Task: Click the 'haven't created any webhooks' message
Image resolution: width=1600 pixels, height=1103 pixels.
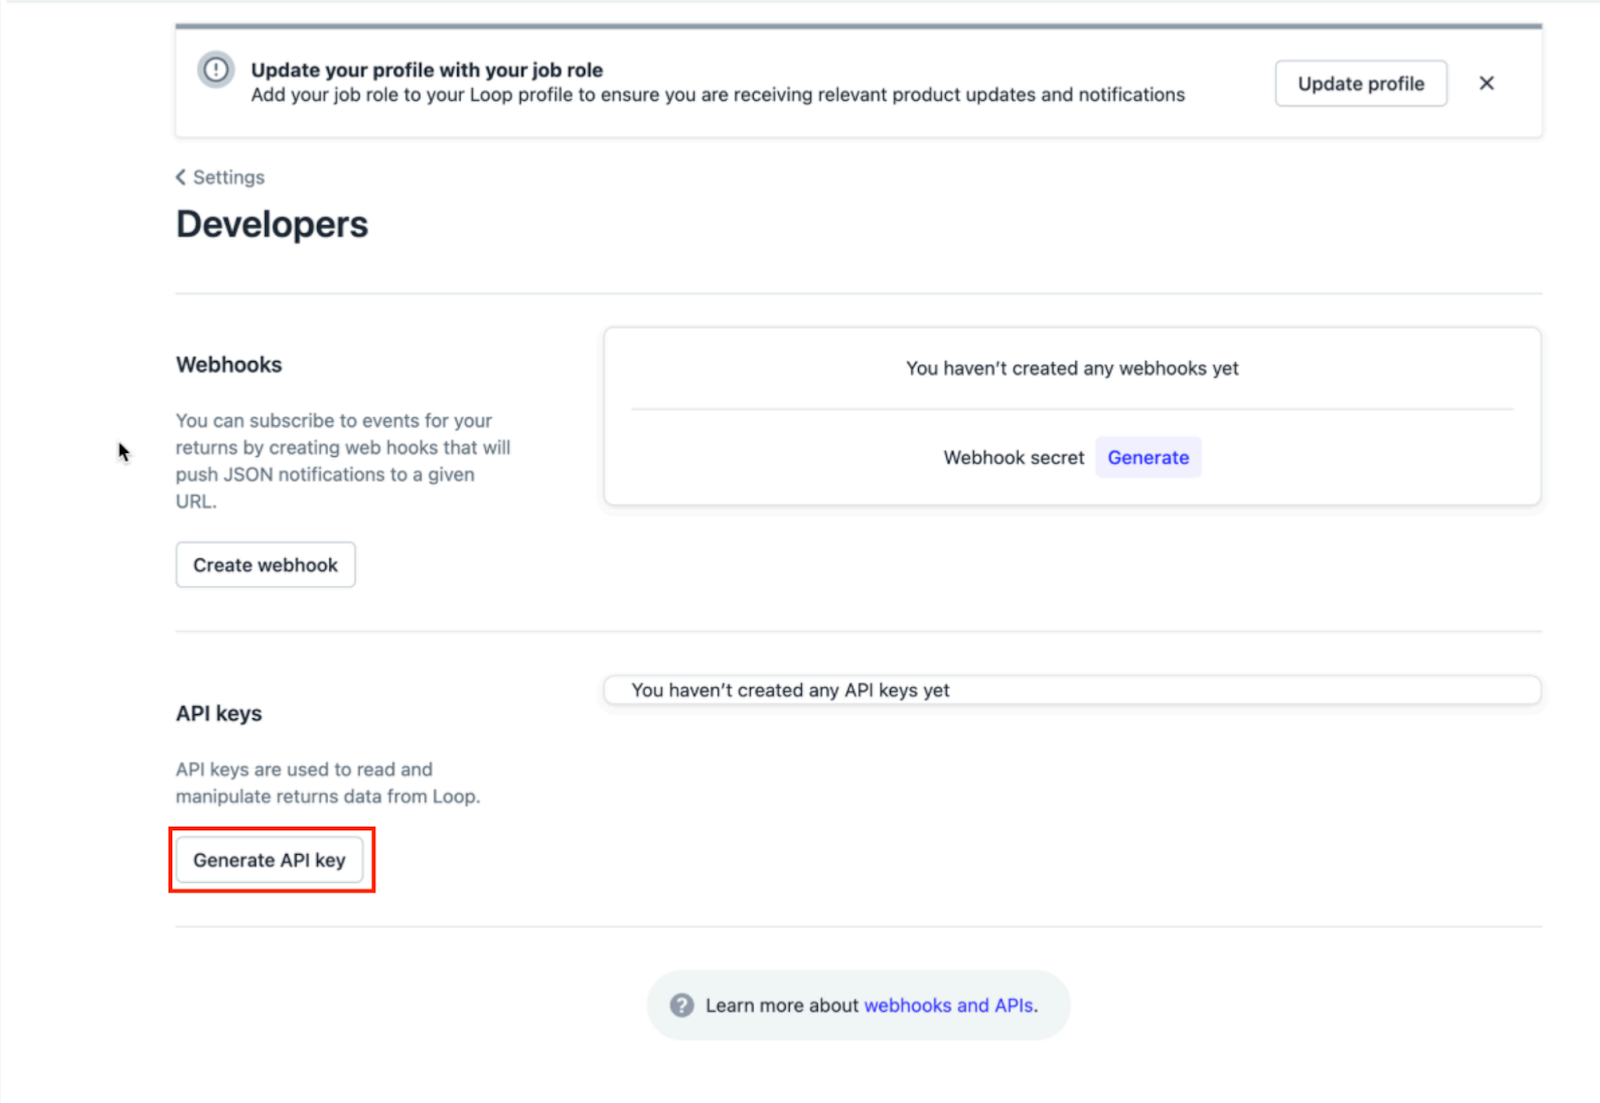Action: point(1072,368)
